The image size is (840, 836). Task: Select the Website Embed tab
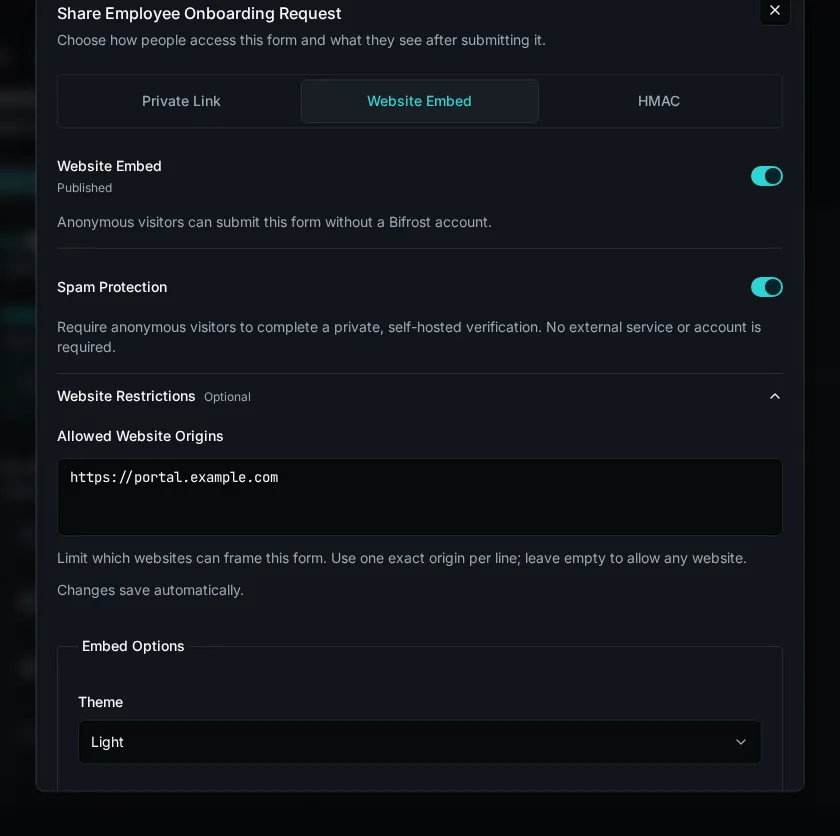(419, 101)
